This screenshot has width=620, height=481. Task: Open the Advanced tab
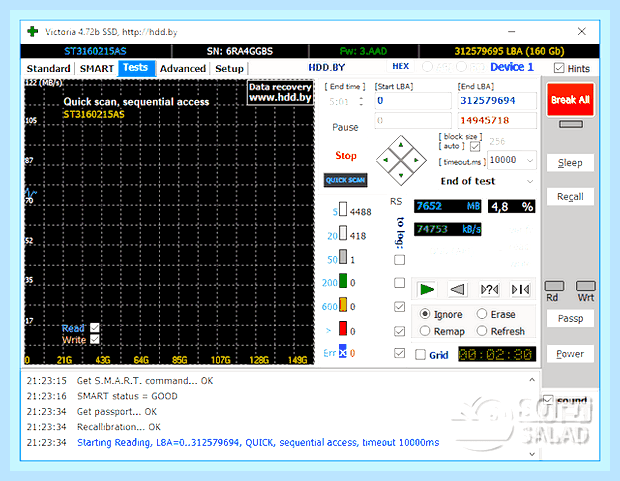(x=183, y=68)
